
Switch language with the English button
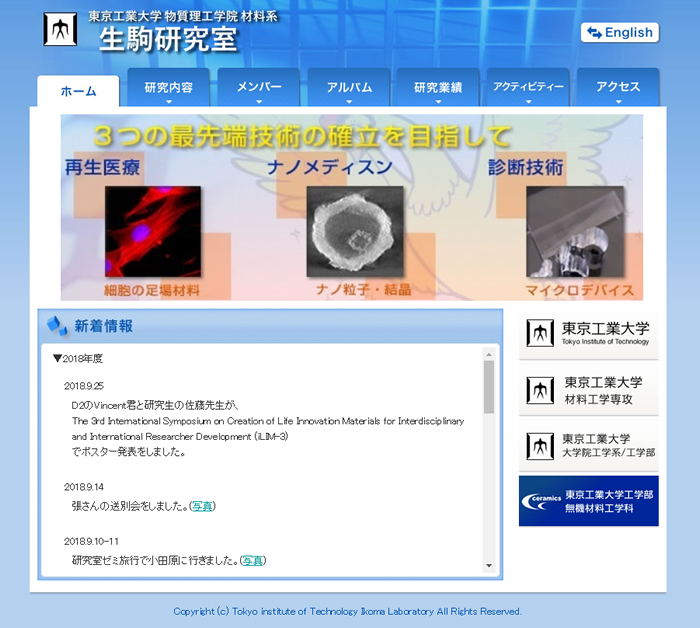tap(619, 33)
